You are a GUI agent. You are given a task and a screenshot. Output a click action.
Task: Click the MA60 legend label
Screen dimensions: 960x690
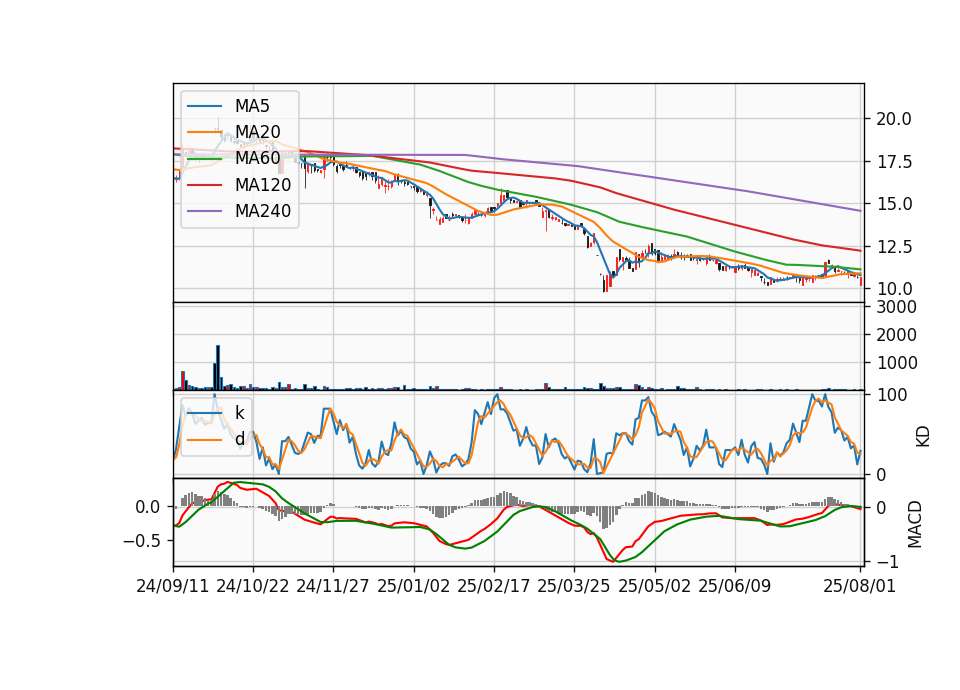(x=257, y=159)
